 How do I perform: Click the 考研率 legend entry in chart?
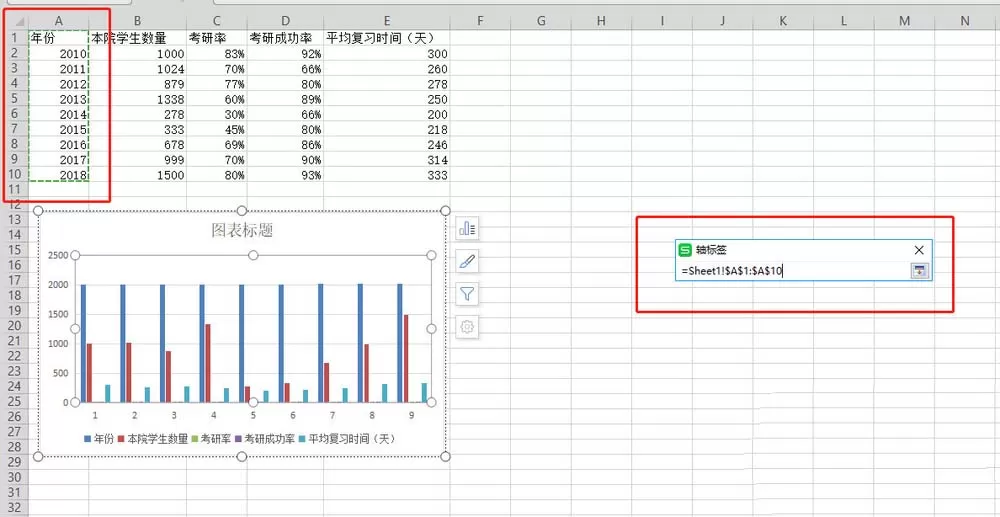(x=212, y=439)
